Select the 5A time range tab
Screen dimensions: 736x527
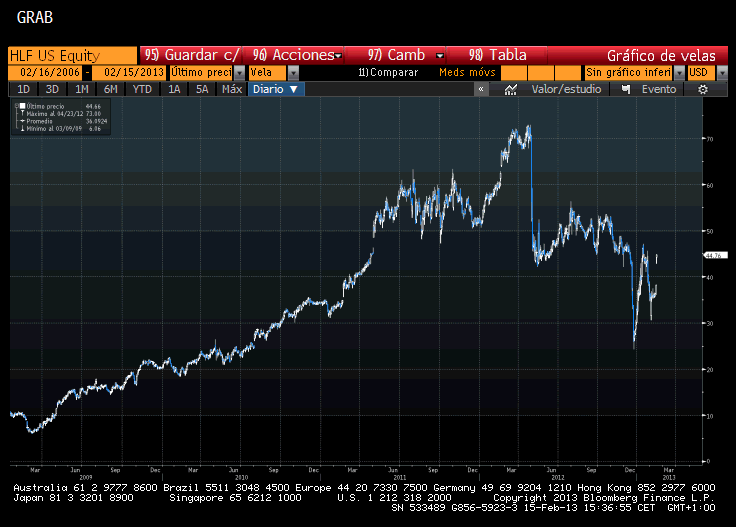(202, 89)
